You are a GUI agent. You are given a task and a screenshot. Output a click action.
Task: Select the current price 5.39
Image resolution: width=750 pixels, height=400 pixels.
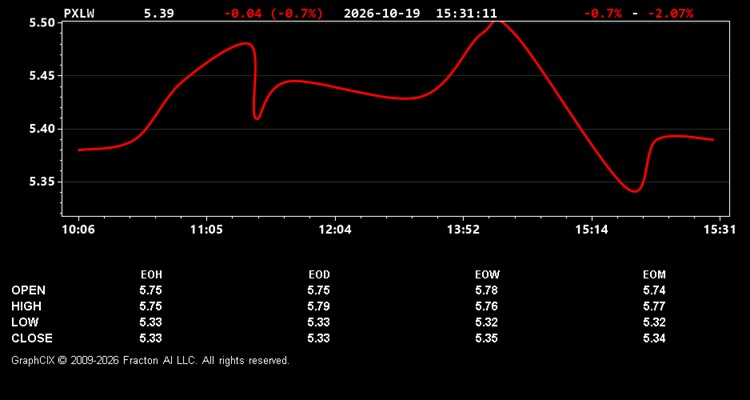[159, 13]
